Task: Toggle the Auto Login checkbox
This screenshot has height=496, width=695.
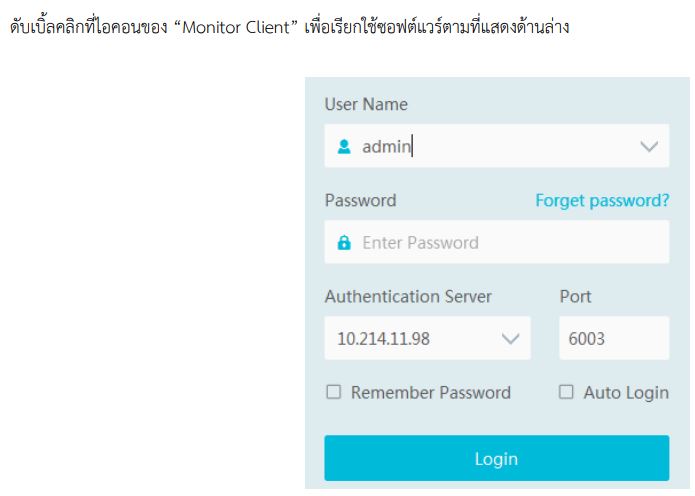Action: pos(566,393)
